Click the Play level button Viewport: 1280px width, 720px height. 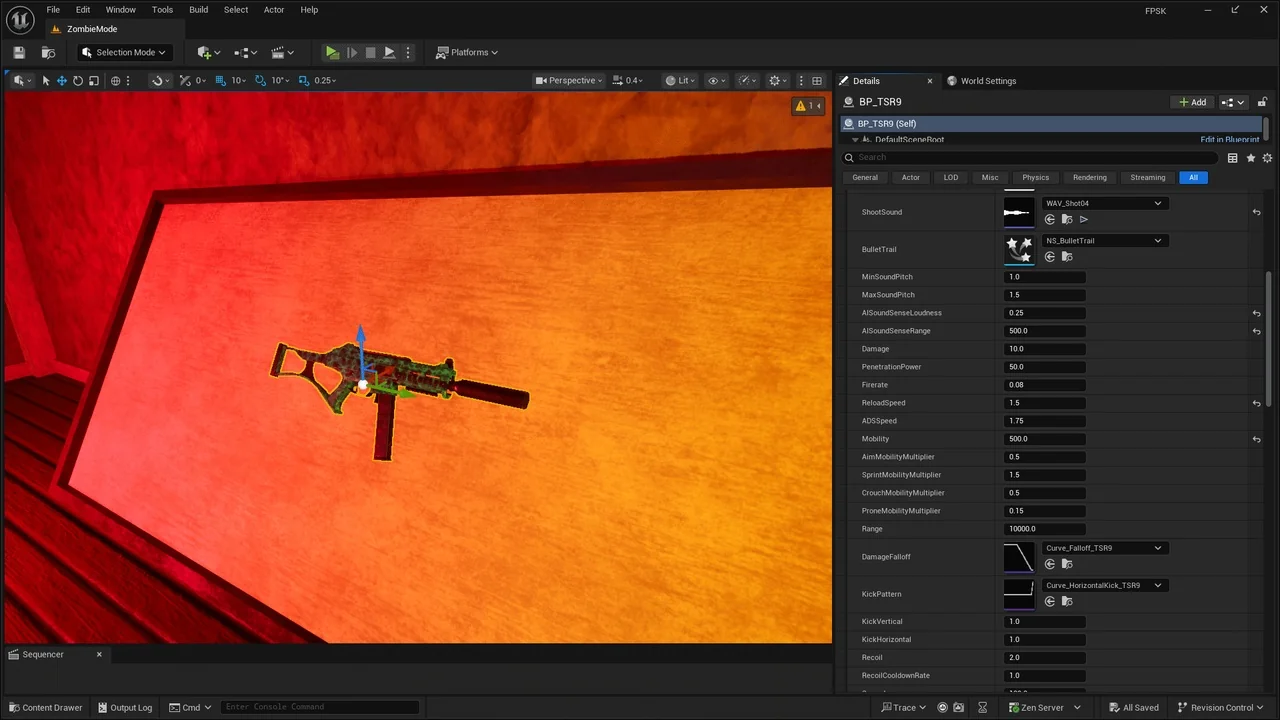tap(332, 52)
